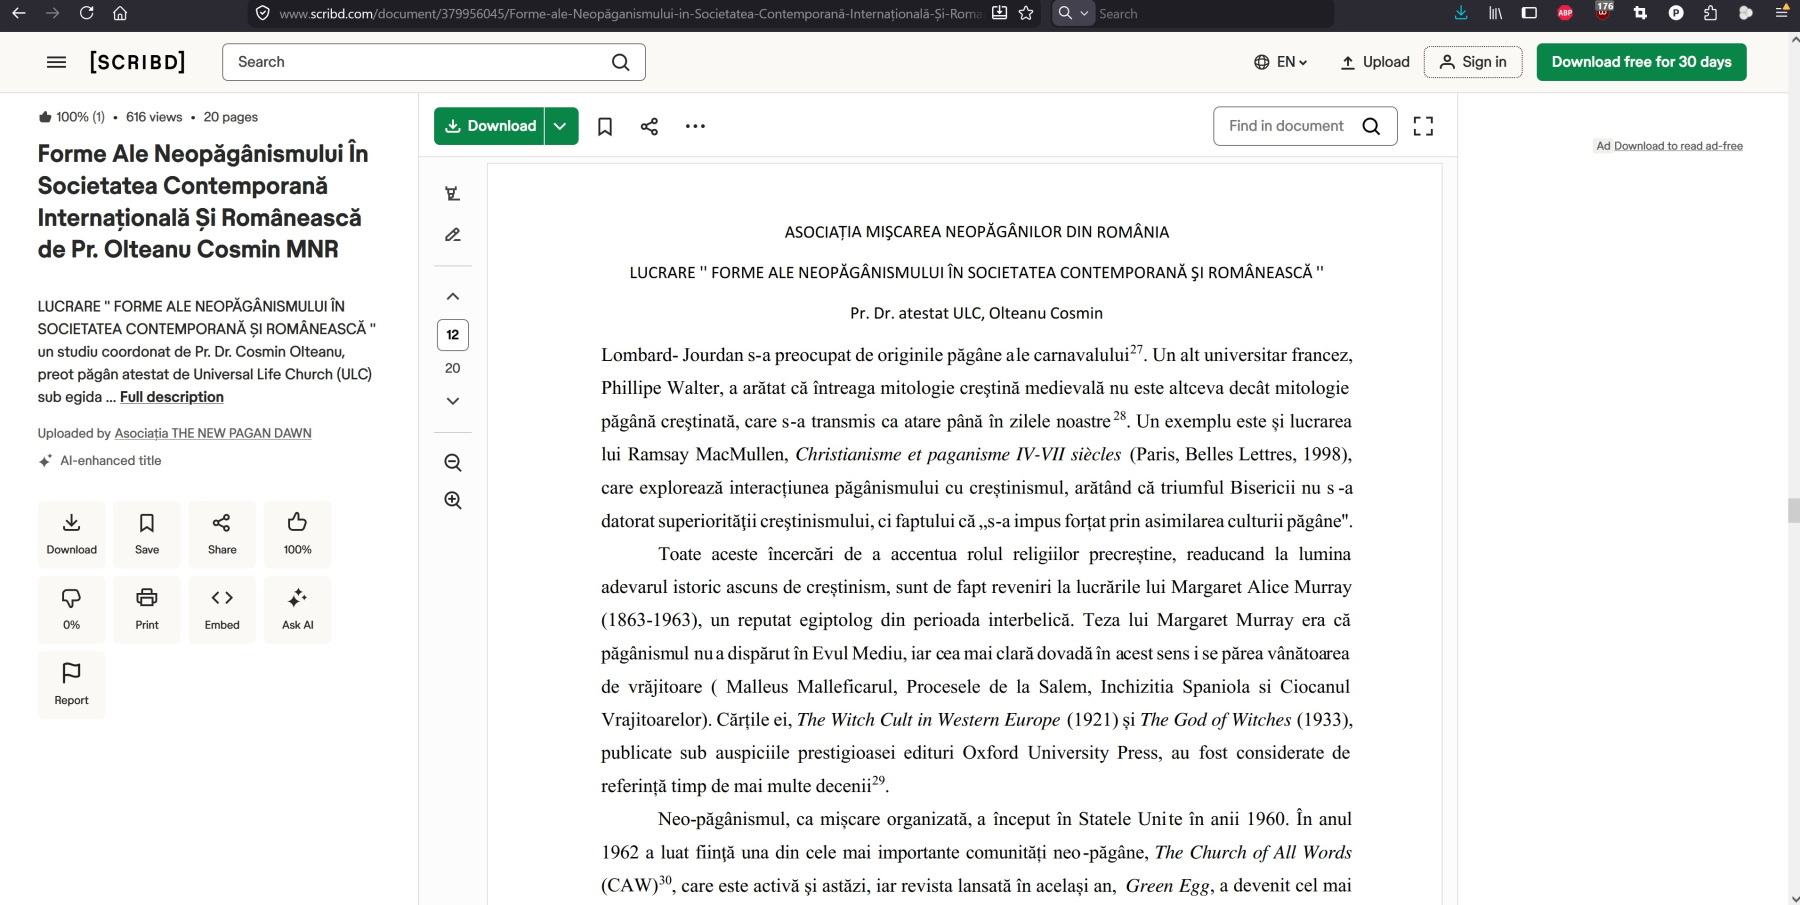Click the zoom out magnifier icon
This screenshot has width=1800, height=905.
453,463
